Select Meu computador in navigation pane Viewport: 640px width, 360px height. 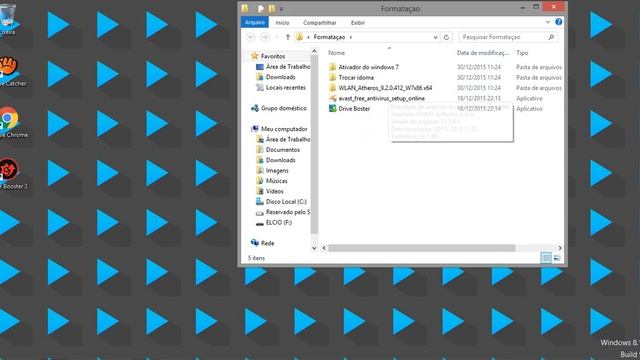[x=284, y=129]
